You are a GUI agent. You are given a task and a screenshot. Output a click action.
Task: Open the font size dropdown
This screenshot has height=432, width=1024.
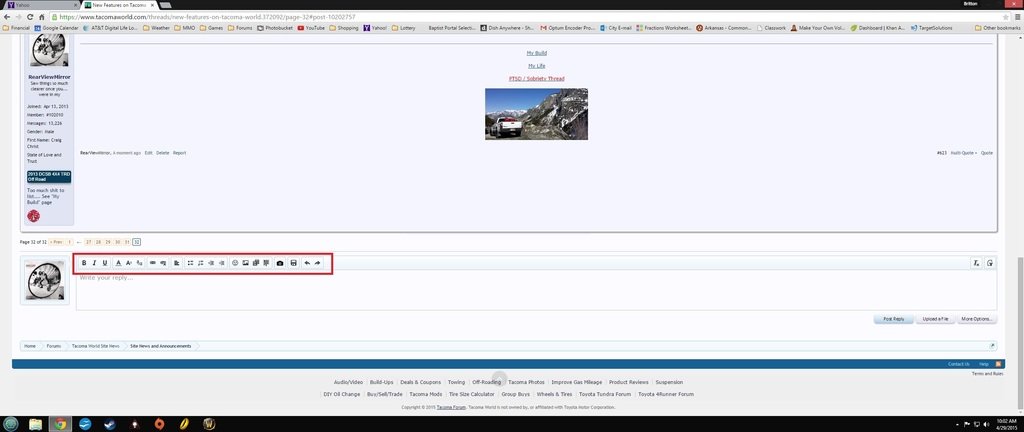[129, 263]
